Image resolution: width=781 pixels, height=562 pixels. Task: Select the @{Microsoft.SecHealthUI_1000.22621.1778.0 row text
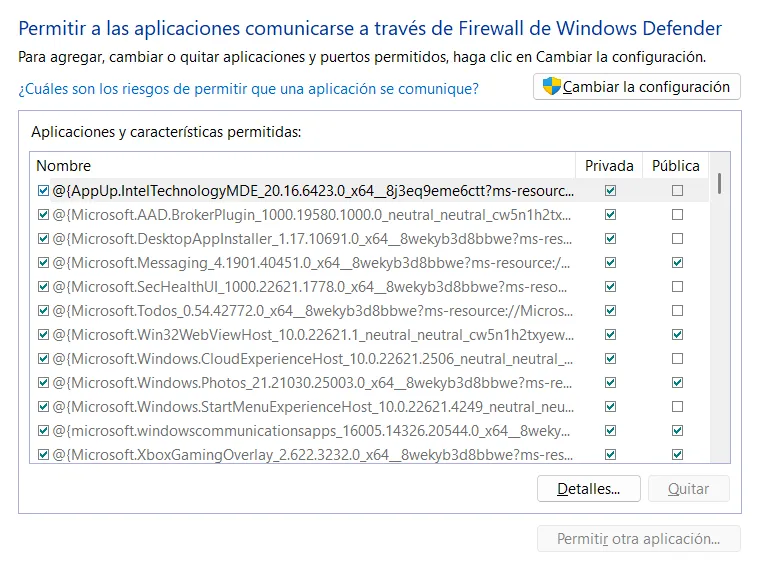pos(309,286)
